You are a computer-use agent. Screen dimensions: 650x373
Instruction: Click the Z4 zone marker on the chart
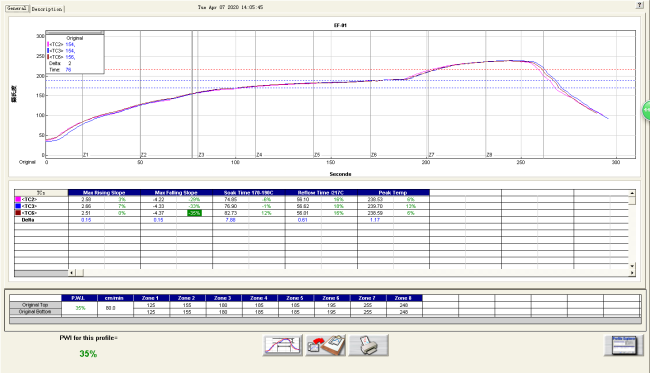tap(259, 155)
